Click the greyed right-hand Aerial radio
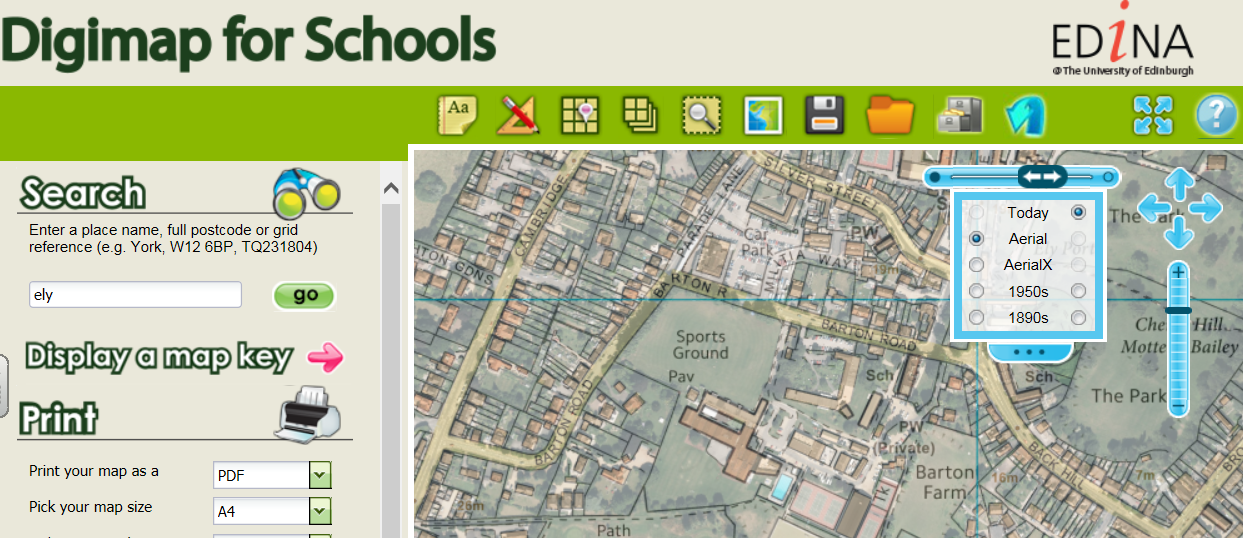 (x=1079, y=239)
